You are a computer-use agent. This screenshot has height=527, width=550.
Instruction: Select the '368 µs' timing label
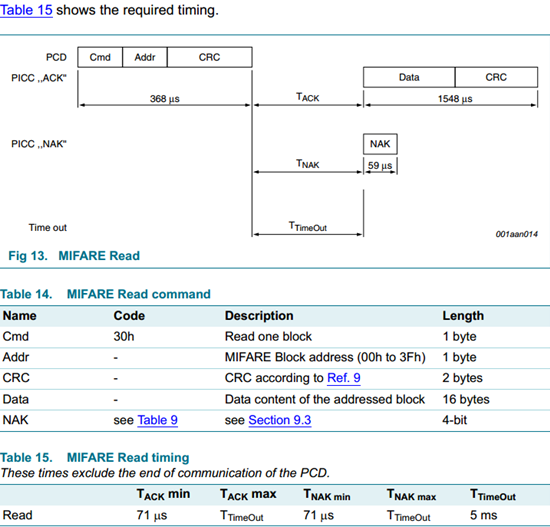pos(165,99)
